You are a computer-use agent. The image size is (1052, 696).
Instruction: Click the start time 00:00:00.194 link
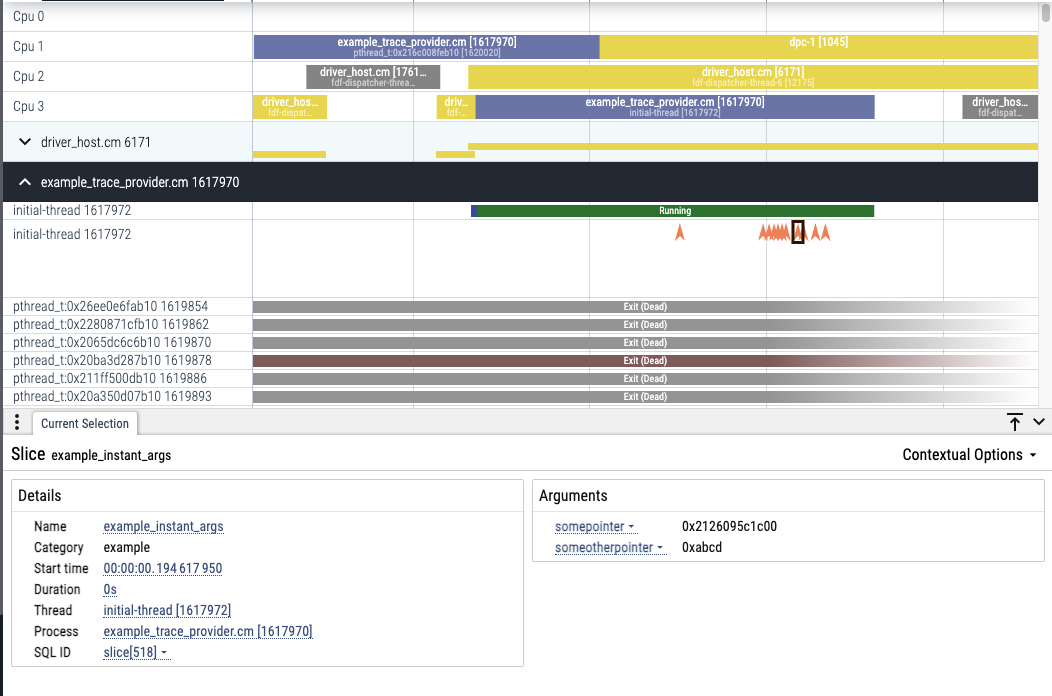click(x=163, y=568)
